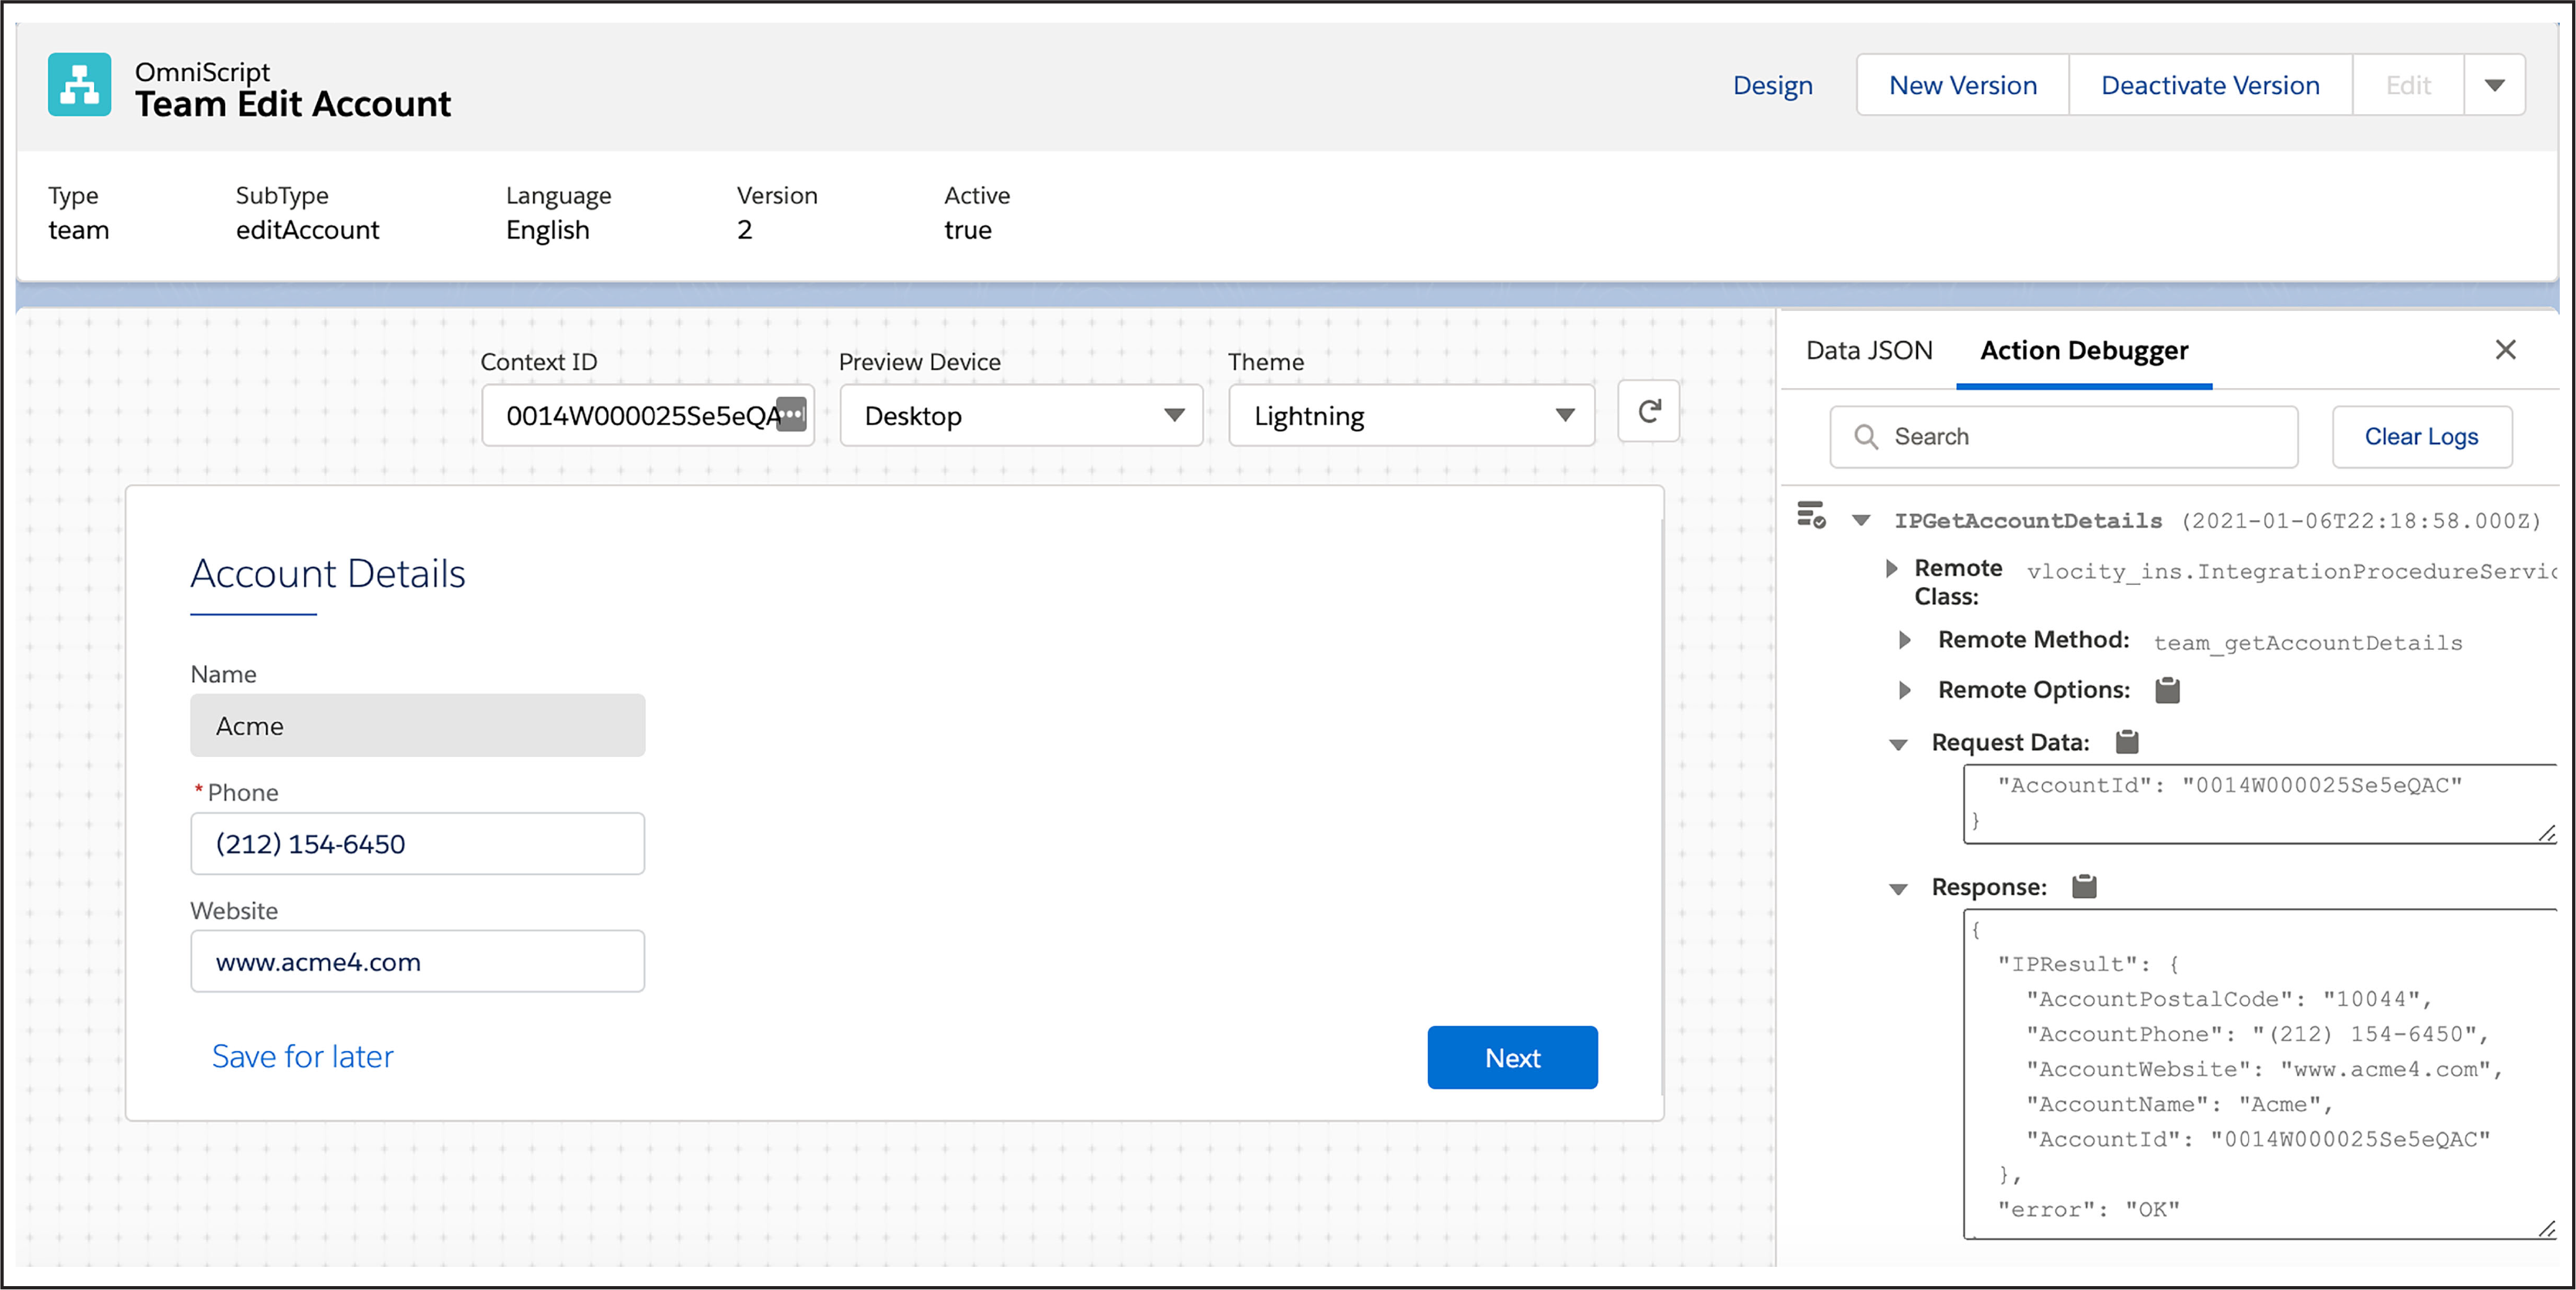Click into the Website input field
The image size is (2576, 1290).
click(417, 962)
